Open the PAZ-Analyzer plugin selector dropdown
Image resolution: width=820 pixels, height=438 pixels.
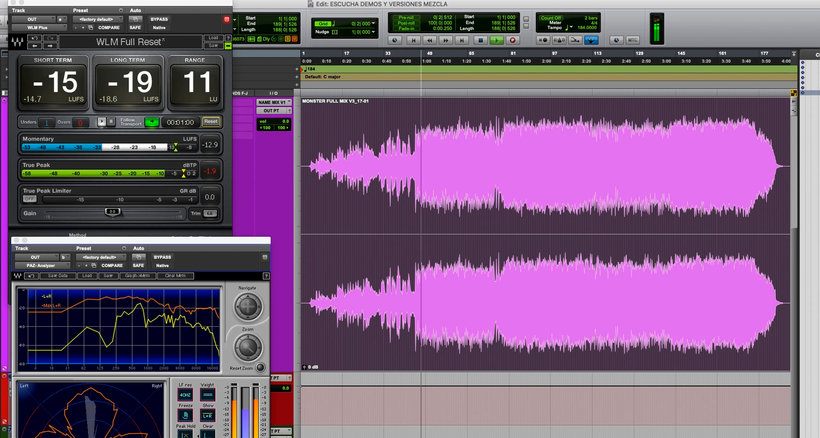click(42, 266)
